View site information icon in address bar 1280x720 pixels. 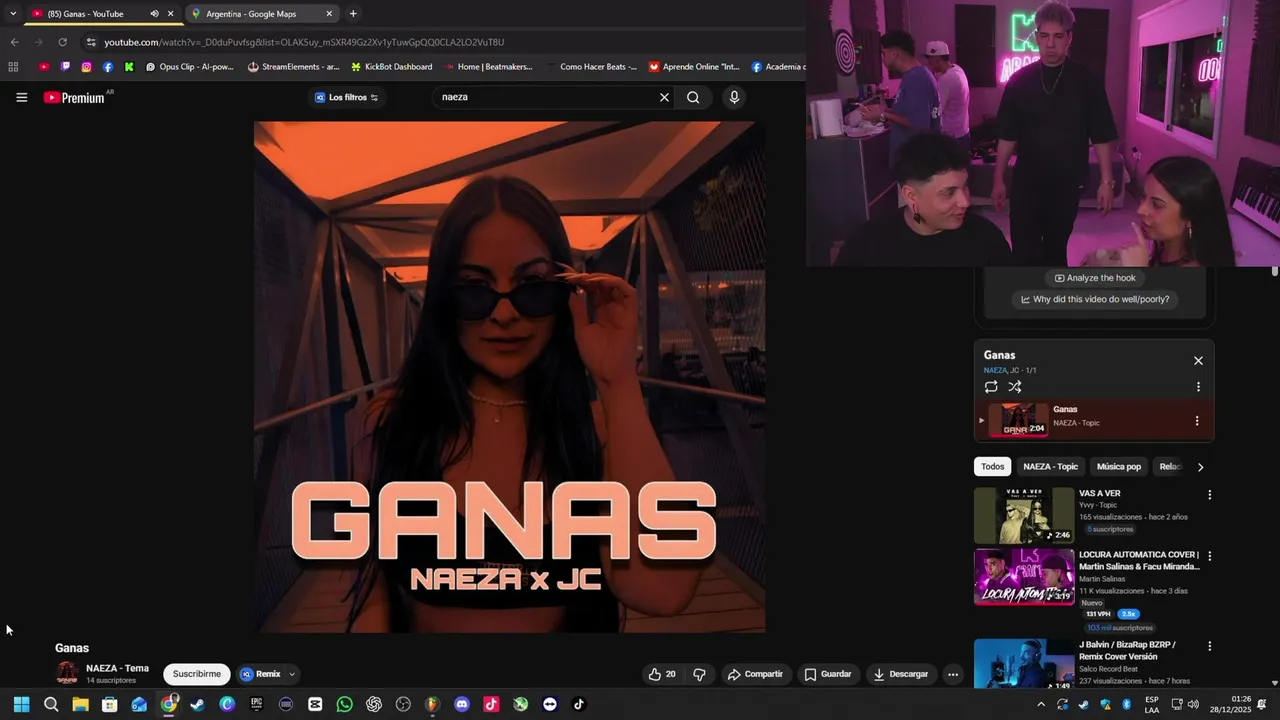[x=91, y=42]
